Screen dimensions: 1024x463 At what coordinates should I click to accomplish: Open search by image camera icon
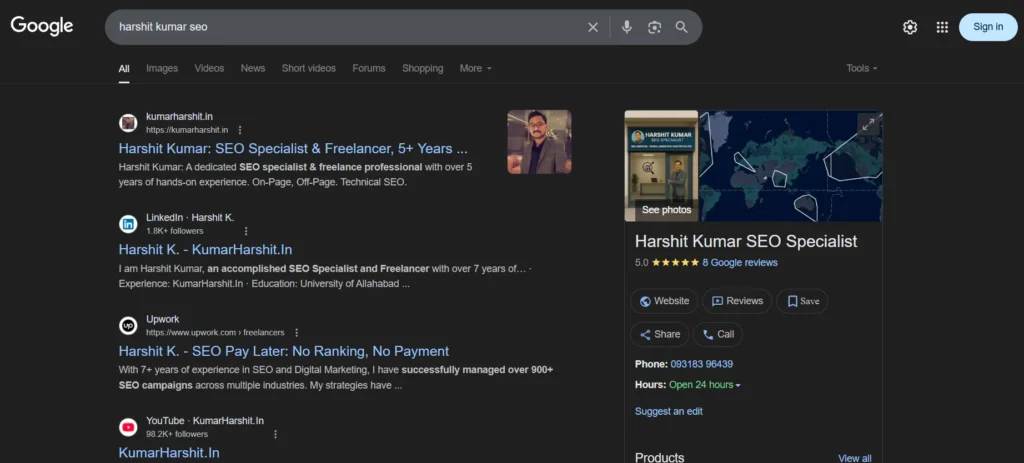654,27
